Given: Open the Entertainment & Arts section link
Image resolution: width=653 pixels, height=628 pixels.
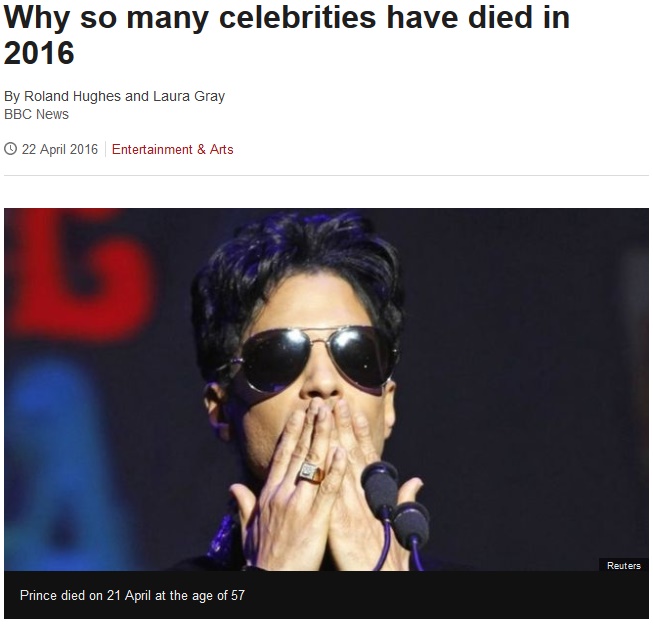Looking at the screenshot, I should [x=172, y=150].
